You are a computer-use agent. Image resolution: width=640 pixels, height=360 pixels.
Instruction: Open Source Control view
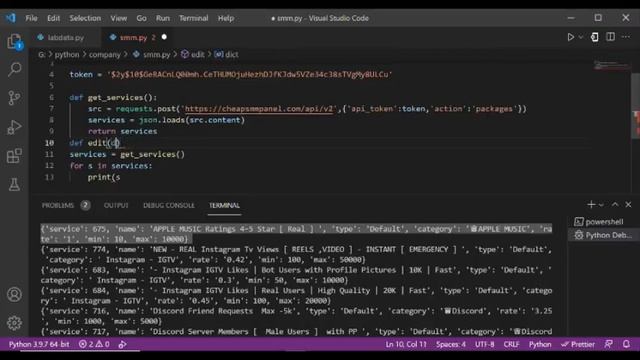[14, 98]
